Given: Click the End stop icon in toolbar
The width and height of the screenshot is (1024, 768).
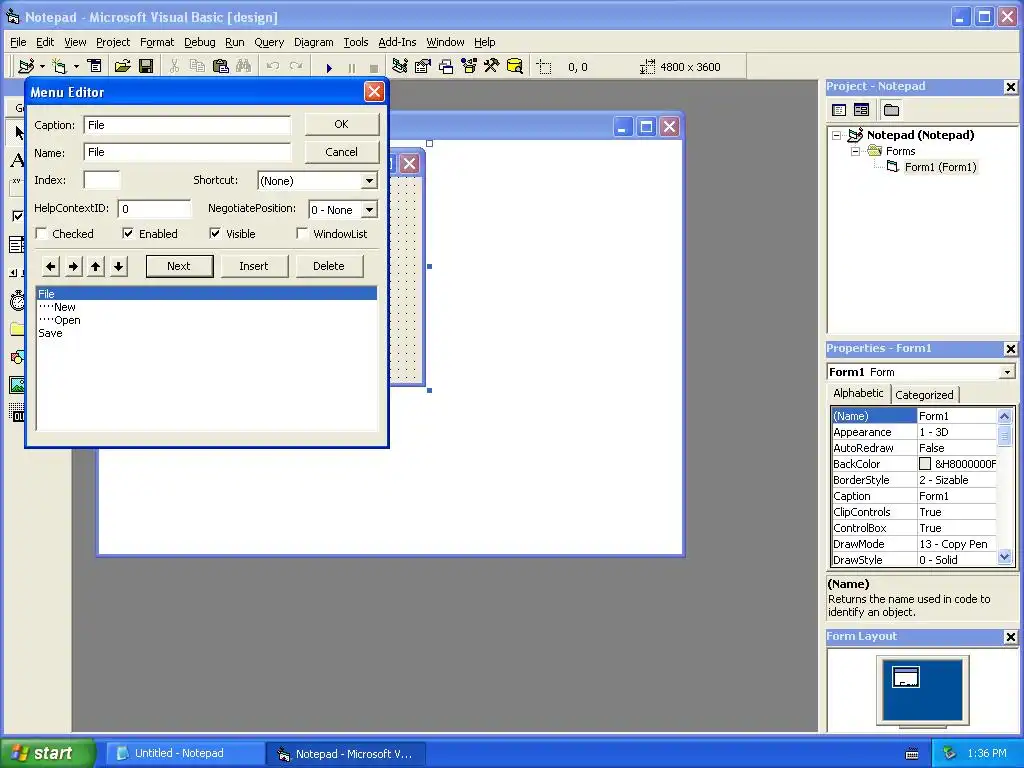Looking at the screenshot, I should [374, 68].
